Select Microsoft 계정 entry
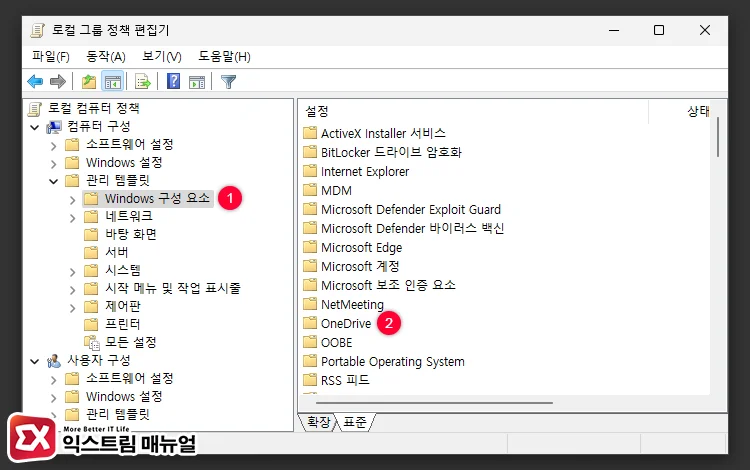 point(360,266)
